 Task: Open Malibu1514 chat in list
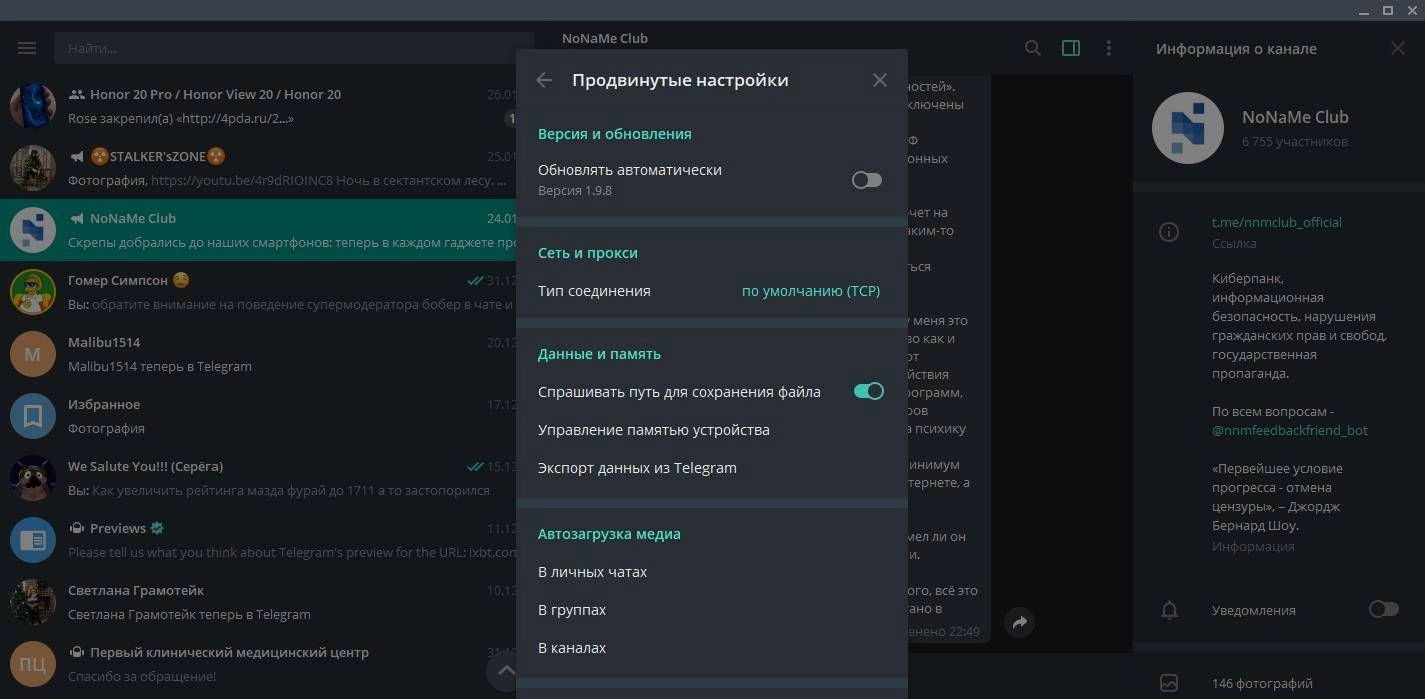point(258,354)
